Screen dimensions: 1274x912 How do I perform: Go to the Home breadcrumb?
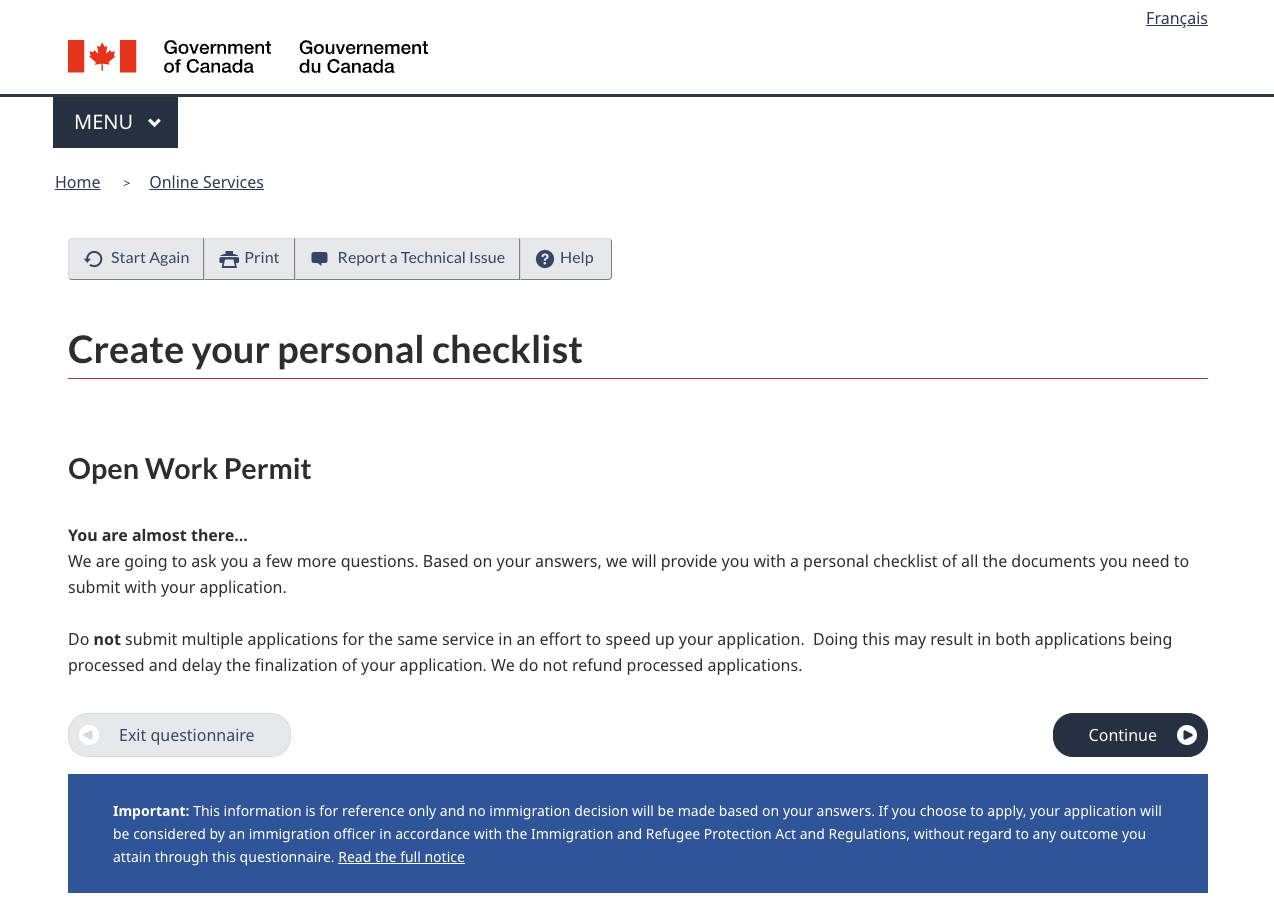[77, 182]
